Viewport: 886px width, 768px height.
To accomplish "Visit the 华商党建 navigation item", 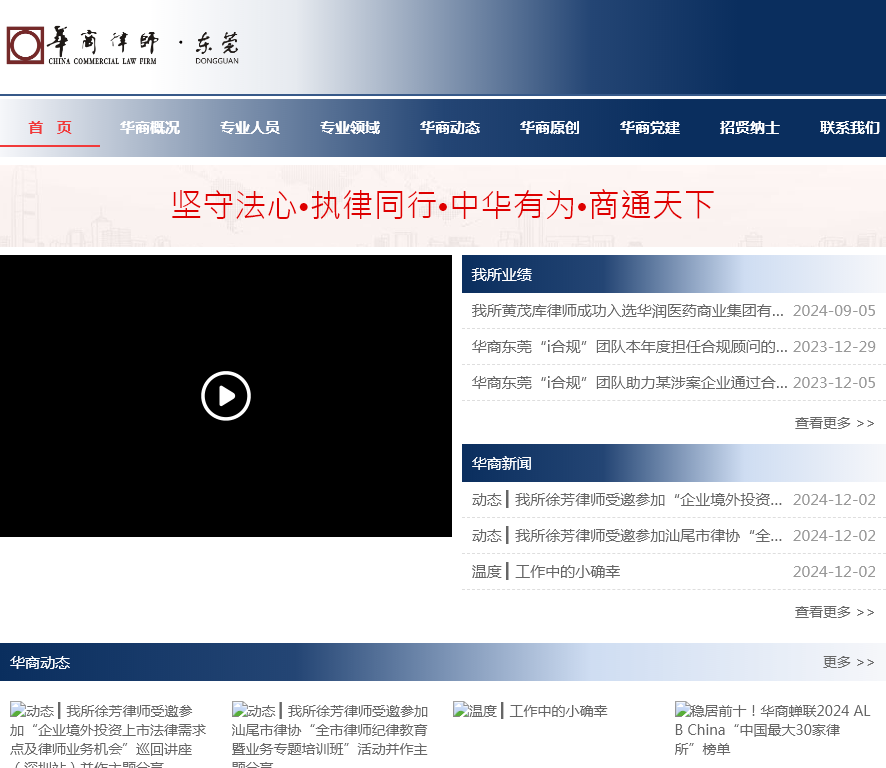I will (650, 128).
